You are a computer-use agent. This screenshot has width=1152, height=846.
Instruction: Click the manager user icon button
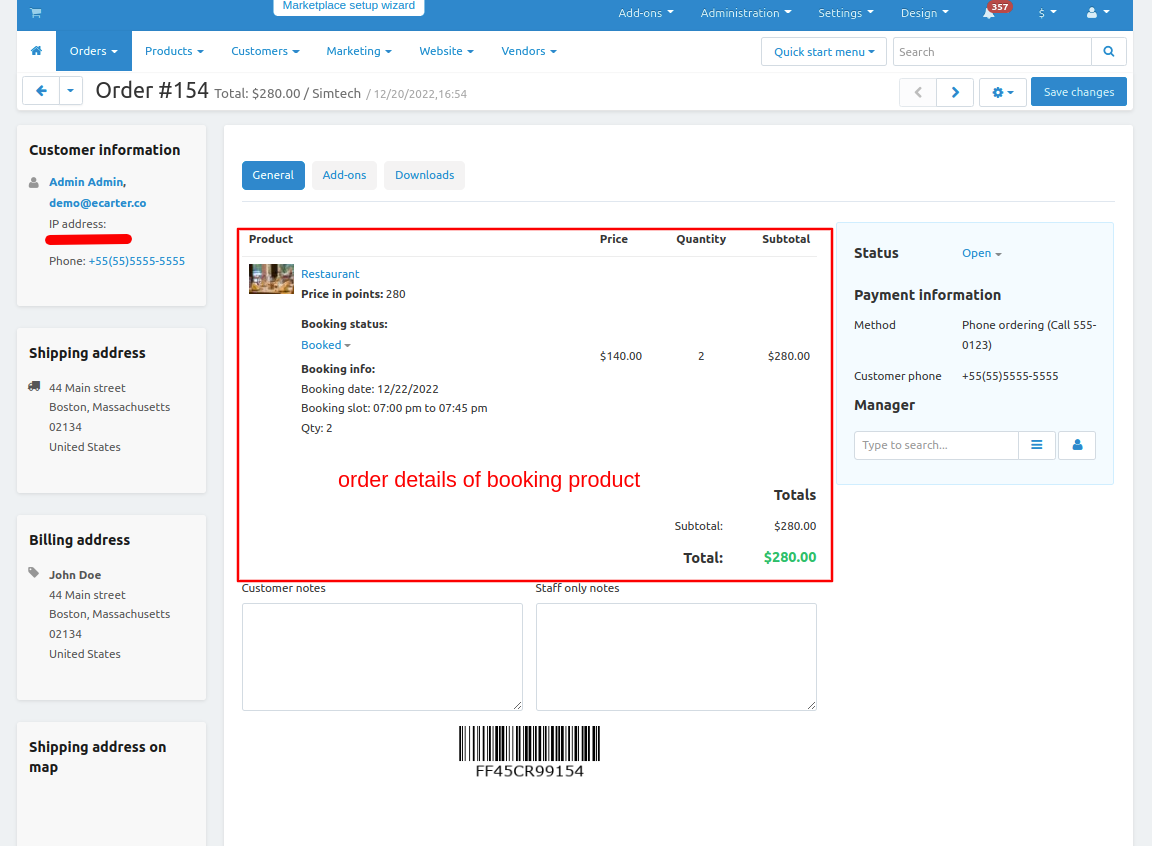pyautogui.click(x=1077, y=445)
